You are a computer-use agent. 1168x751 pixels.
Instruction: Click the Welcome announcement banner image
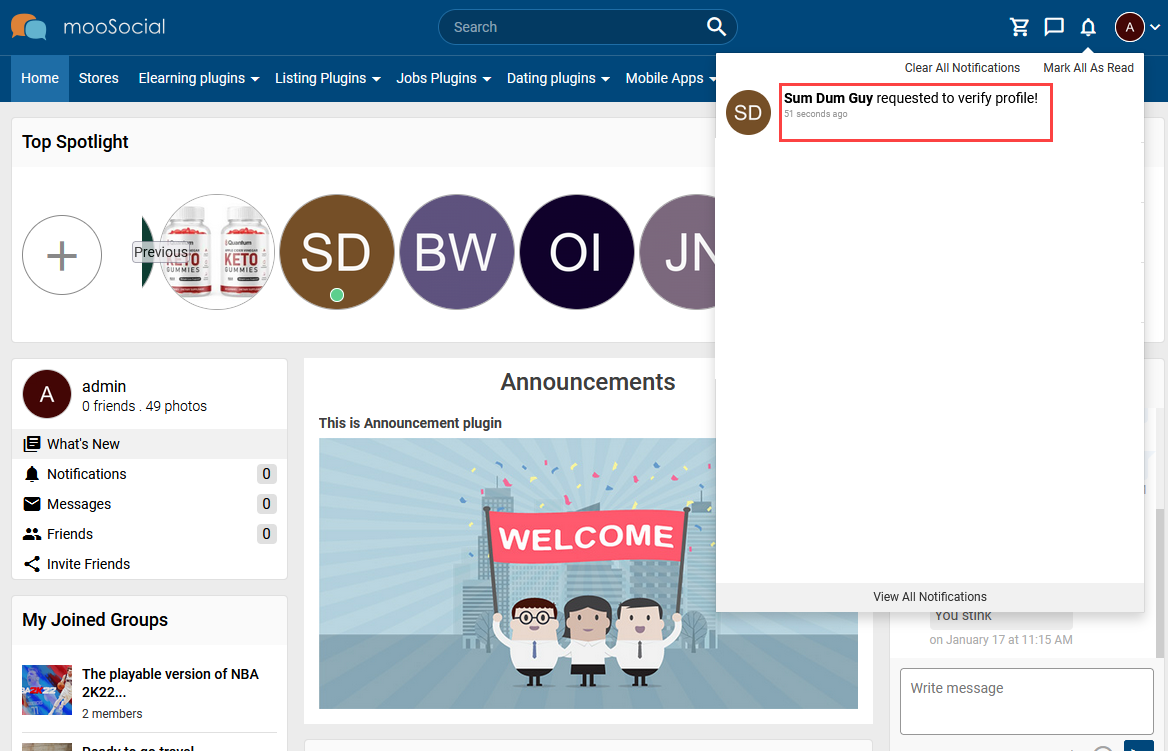coord(588,573)
